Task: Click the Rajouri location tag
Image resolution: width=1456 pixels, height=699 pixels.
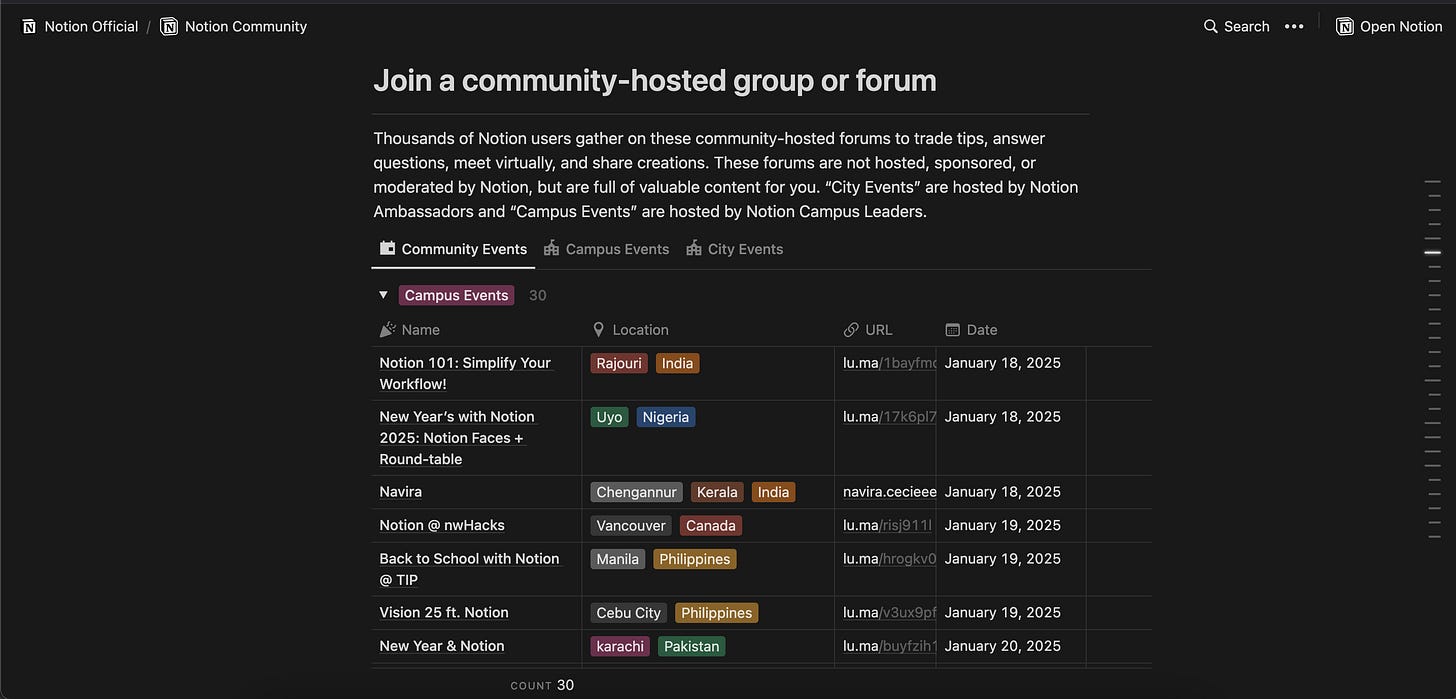Action: click(619, 363)
